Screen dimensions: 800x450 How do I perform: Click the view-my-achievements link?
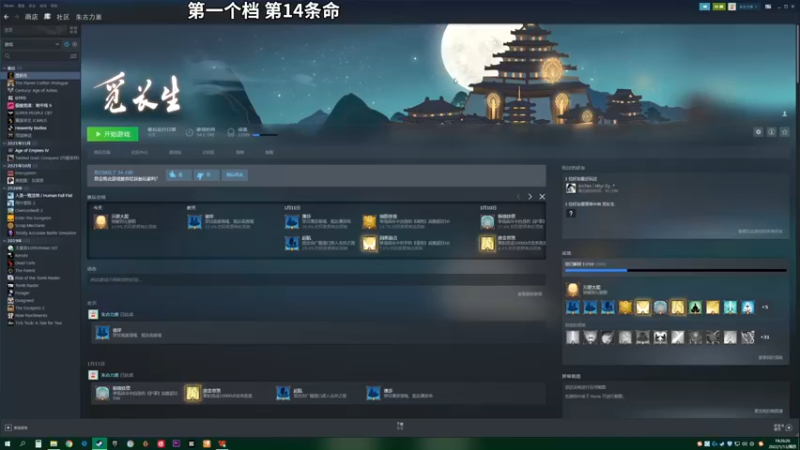point(770,358)
